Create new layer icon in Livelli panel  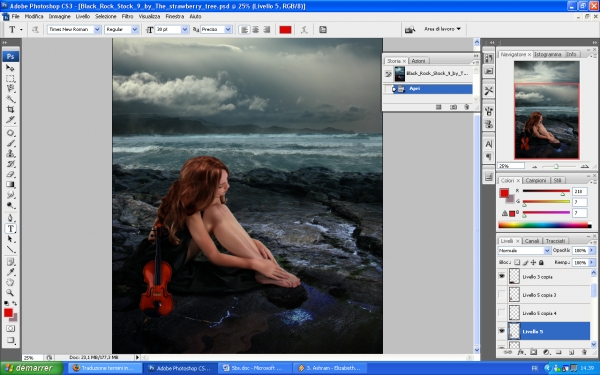pos(571,352)
